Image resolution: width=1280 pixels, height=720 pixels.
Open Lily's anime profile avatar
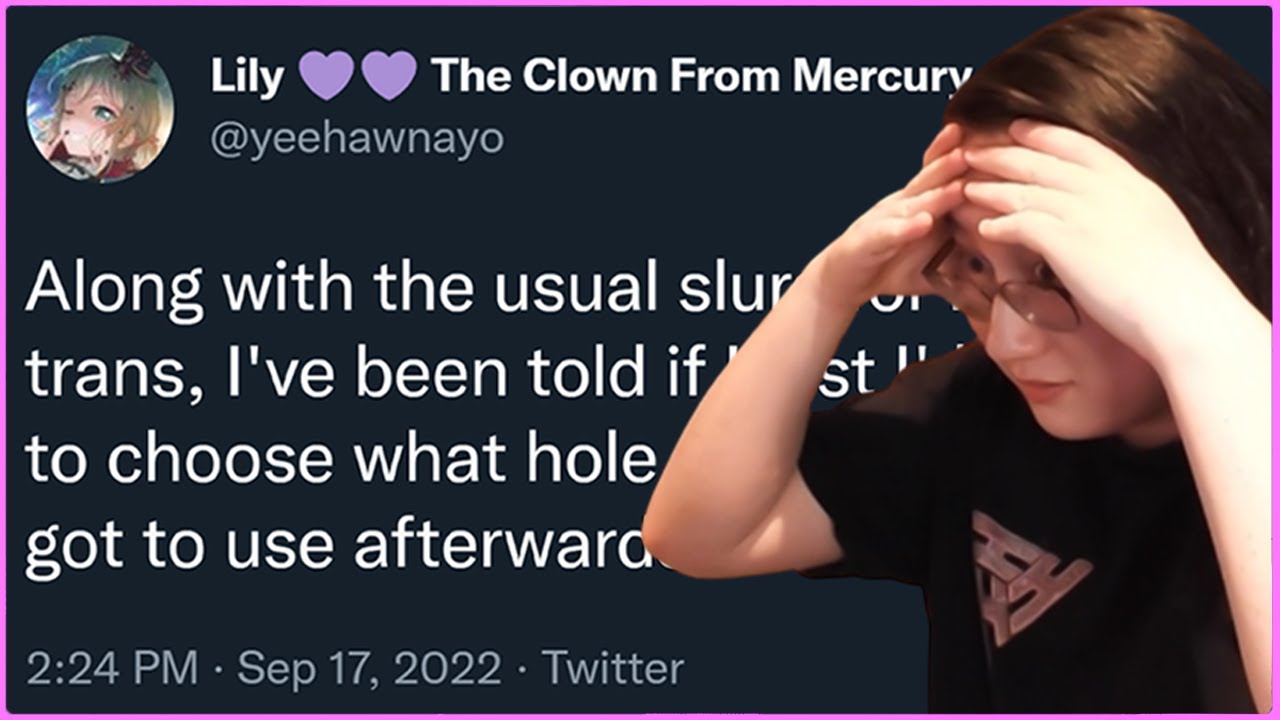pos(98,108)
